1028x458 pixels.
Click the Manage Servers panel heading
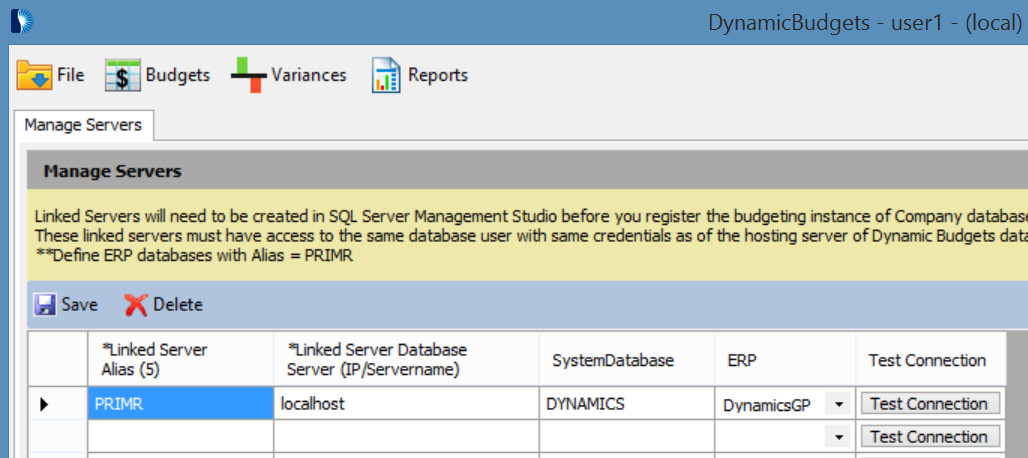pyautogui.click(x=112, y=172)
